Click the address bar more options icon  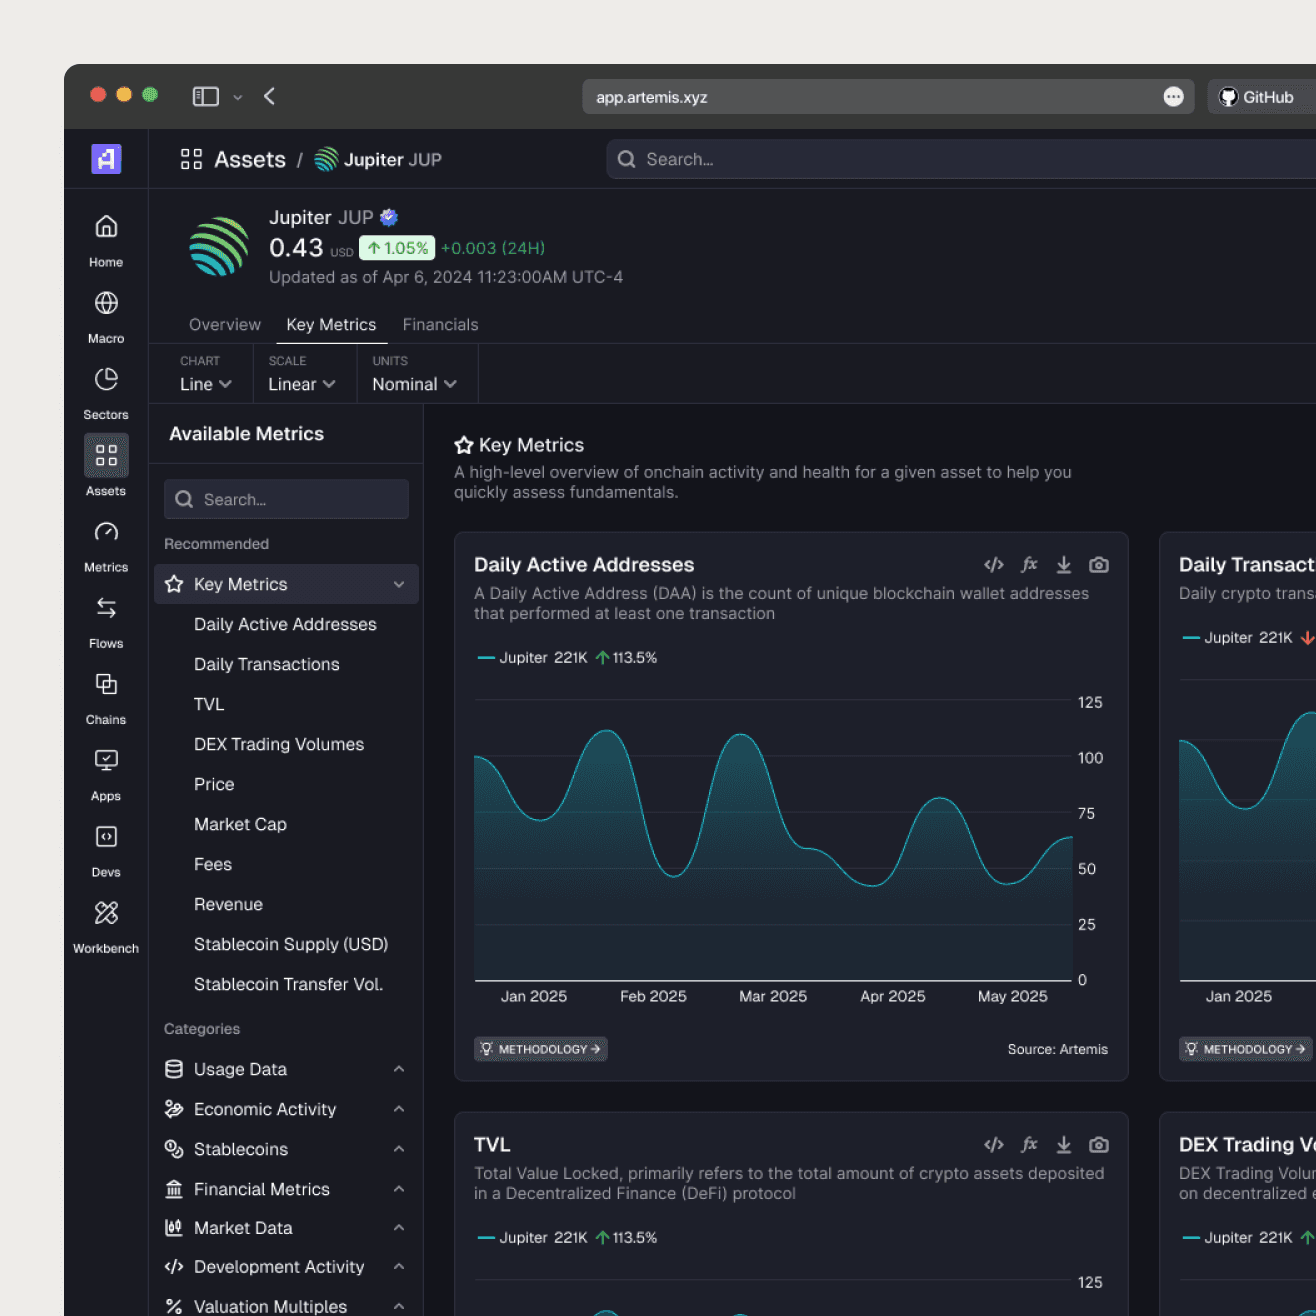click(x=1174, y=97)
